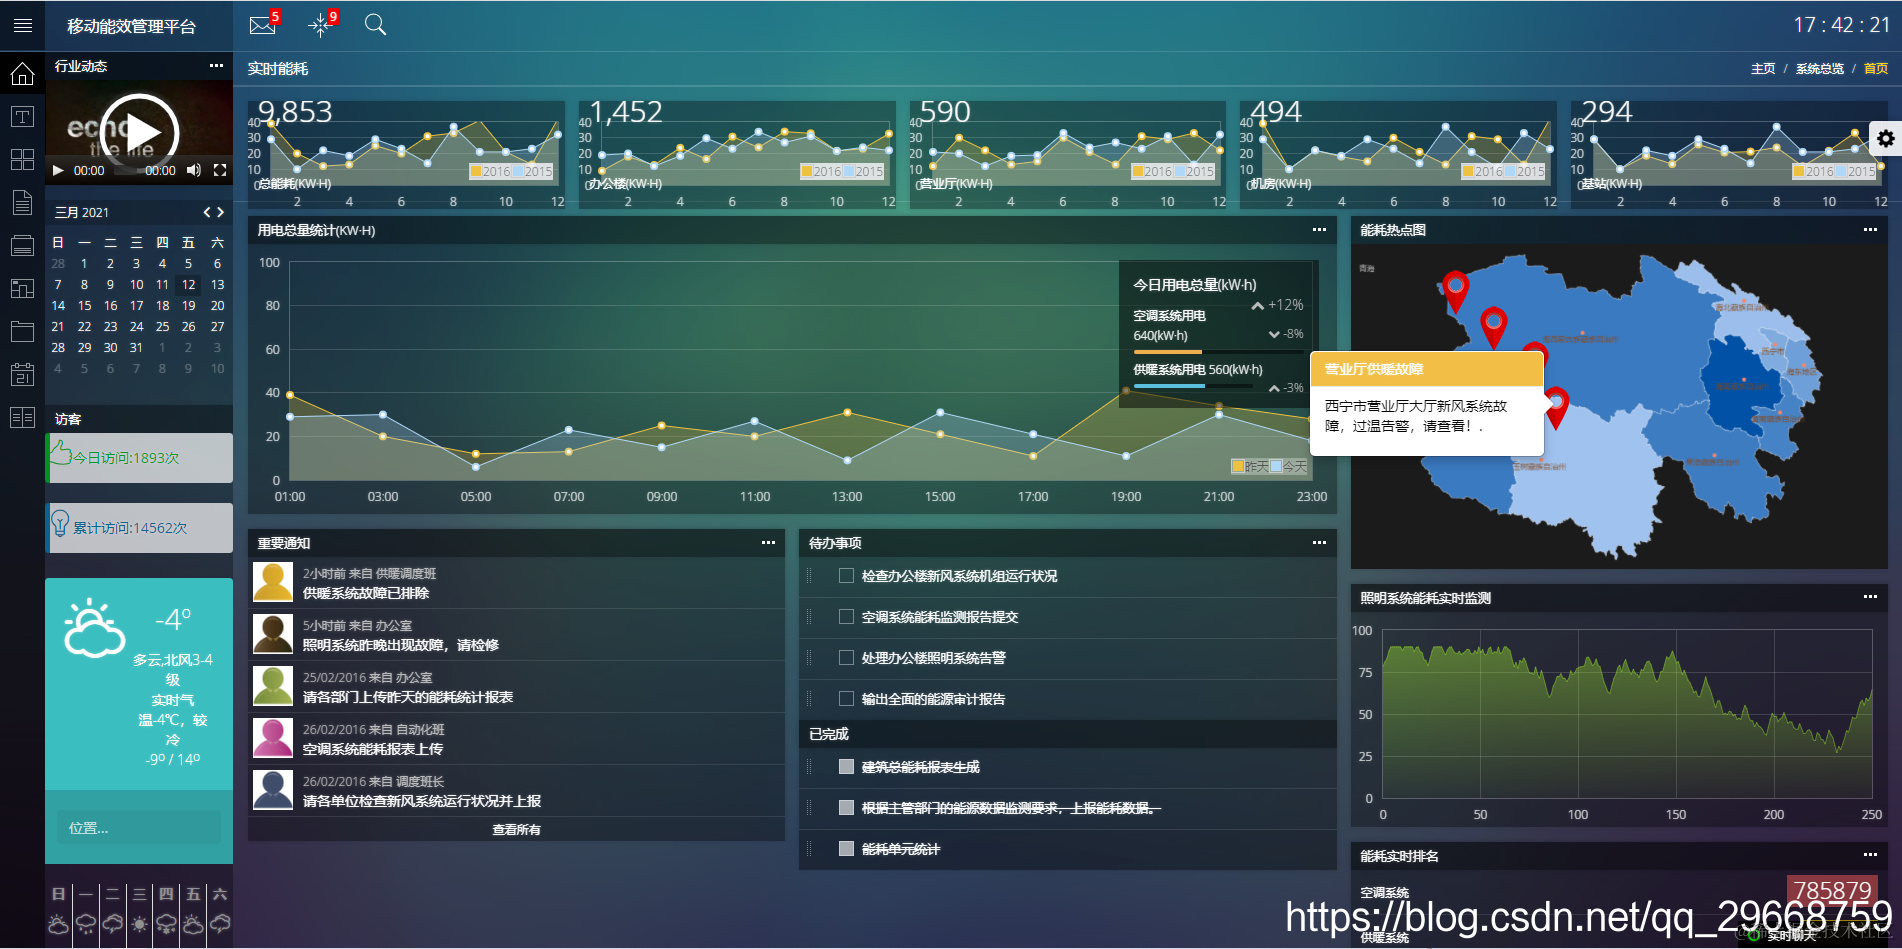Open the four-squares grid icon in the sidebar

tap(22, 160)
